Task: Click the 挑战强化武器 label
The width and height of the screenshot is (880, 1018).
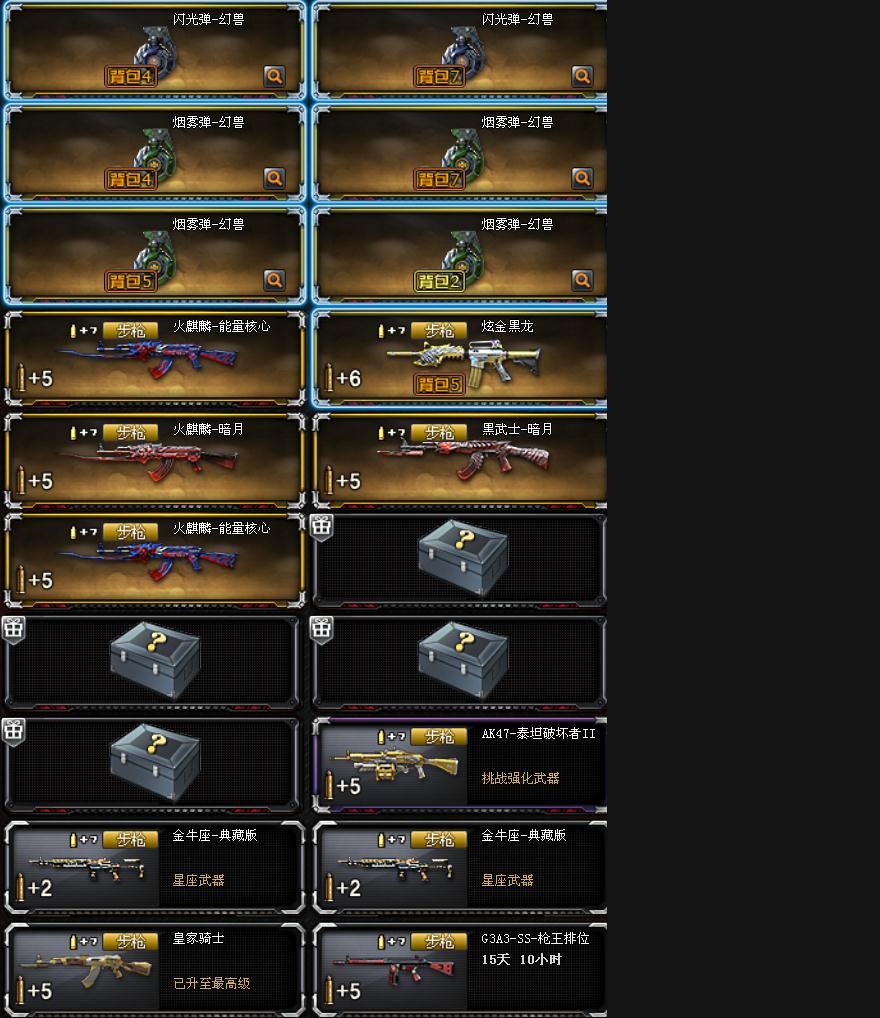Action: click(x=520, y=778)
